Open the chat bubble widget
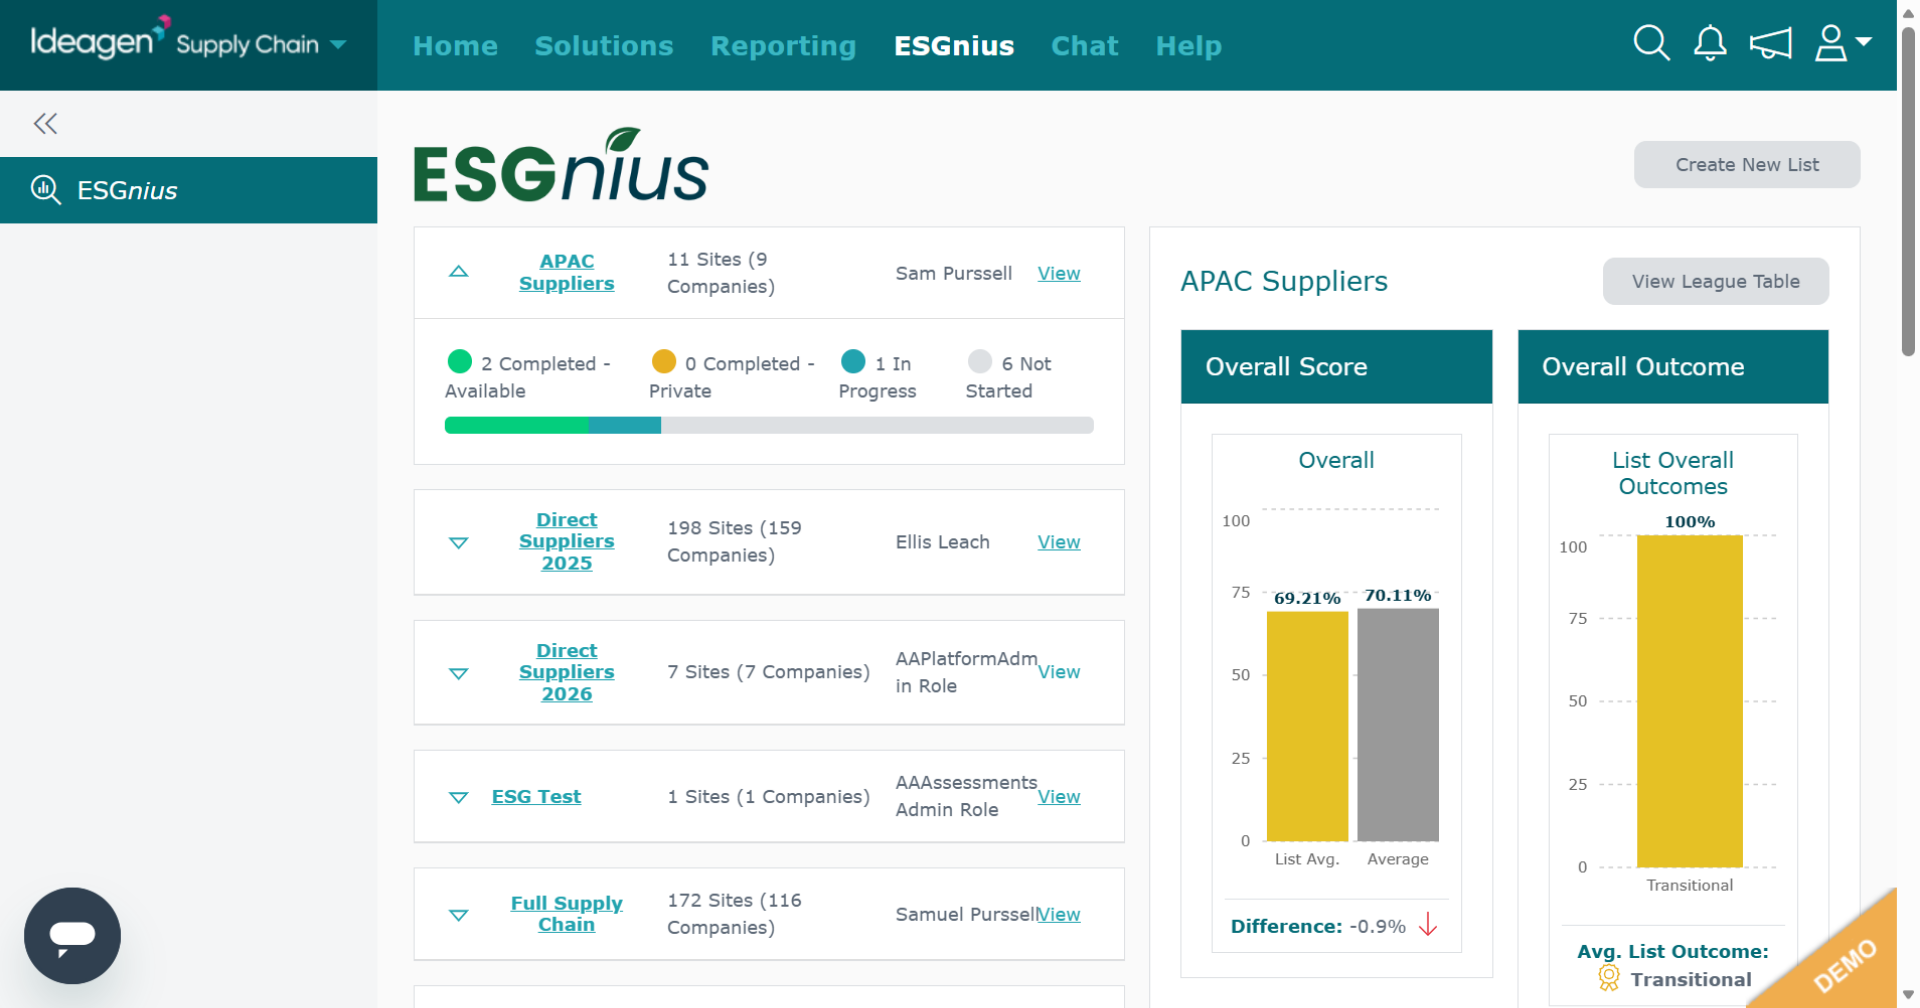Viewport: 1920px width, 1008px height. click(x=72, y=935)
